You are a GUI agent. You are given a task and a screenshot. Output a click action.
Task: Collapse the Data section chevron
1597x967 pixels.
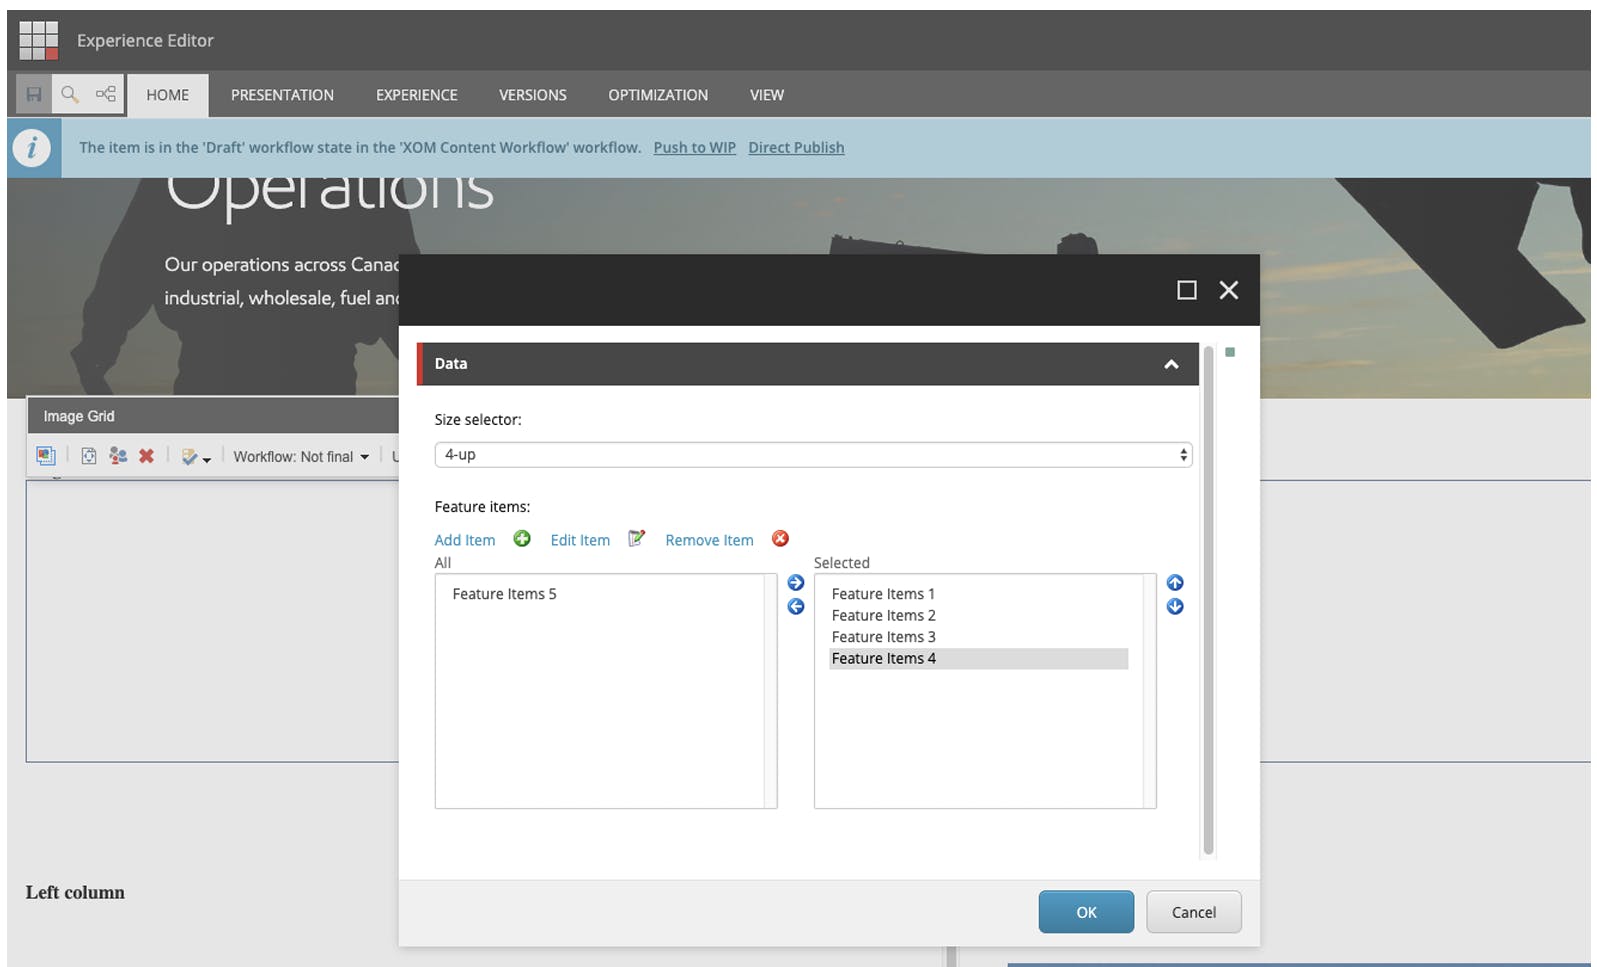pyautogui.click(x=1171, y=365)
